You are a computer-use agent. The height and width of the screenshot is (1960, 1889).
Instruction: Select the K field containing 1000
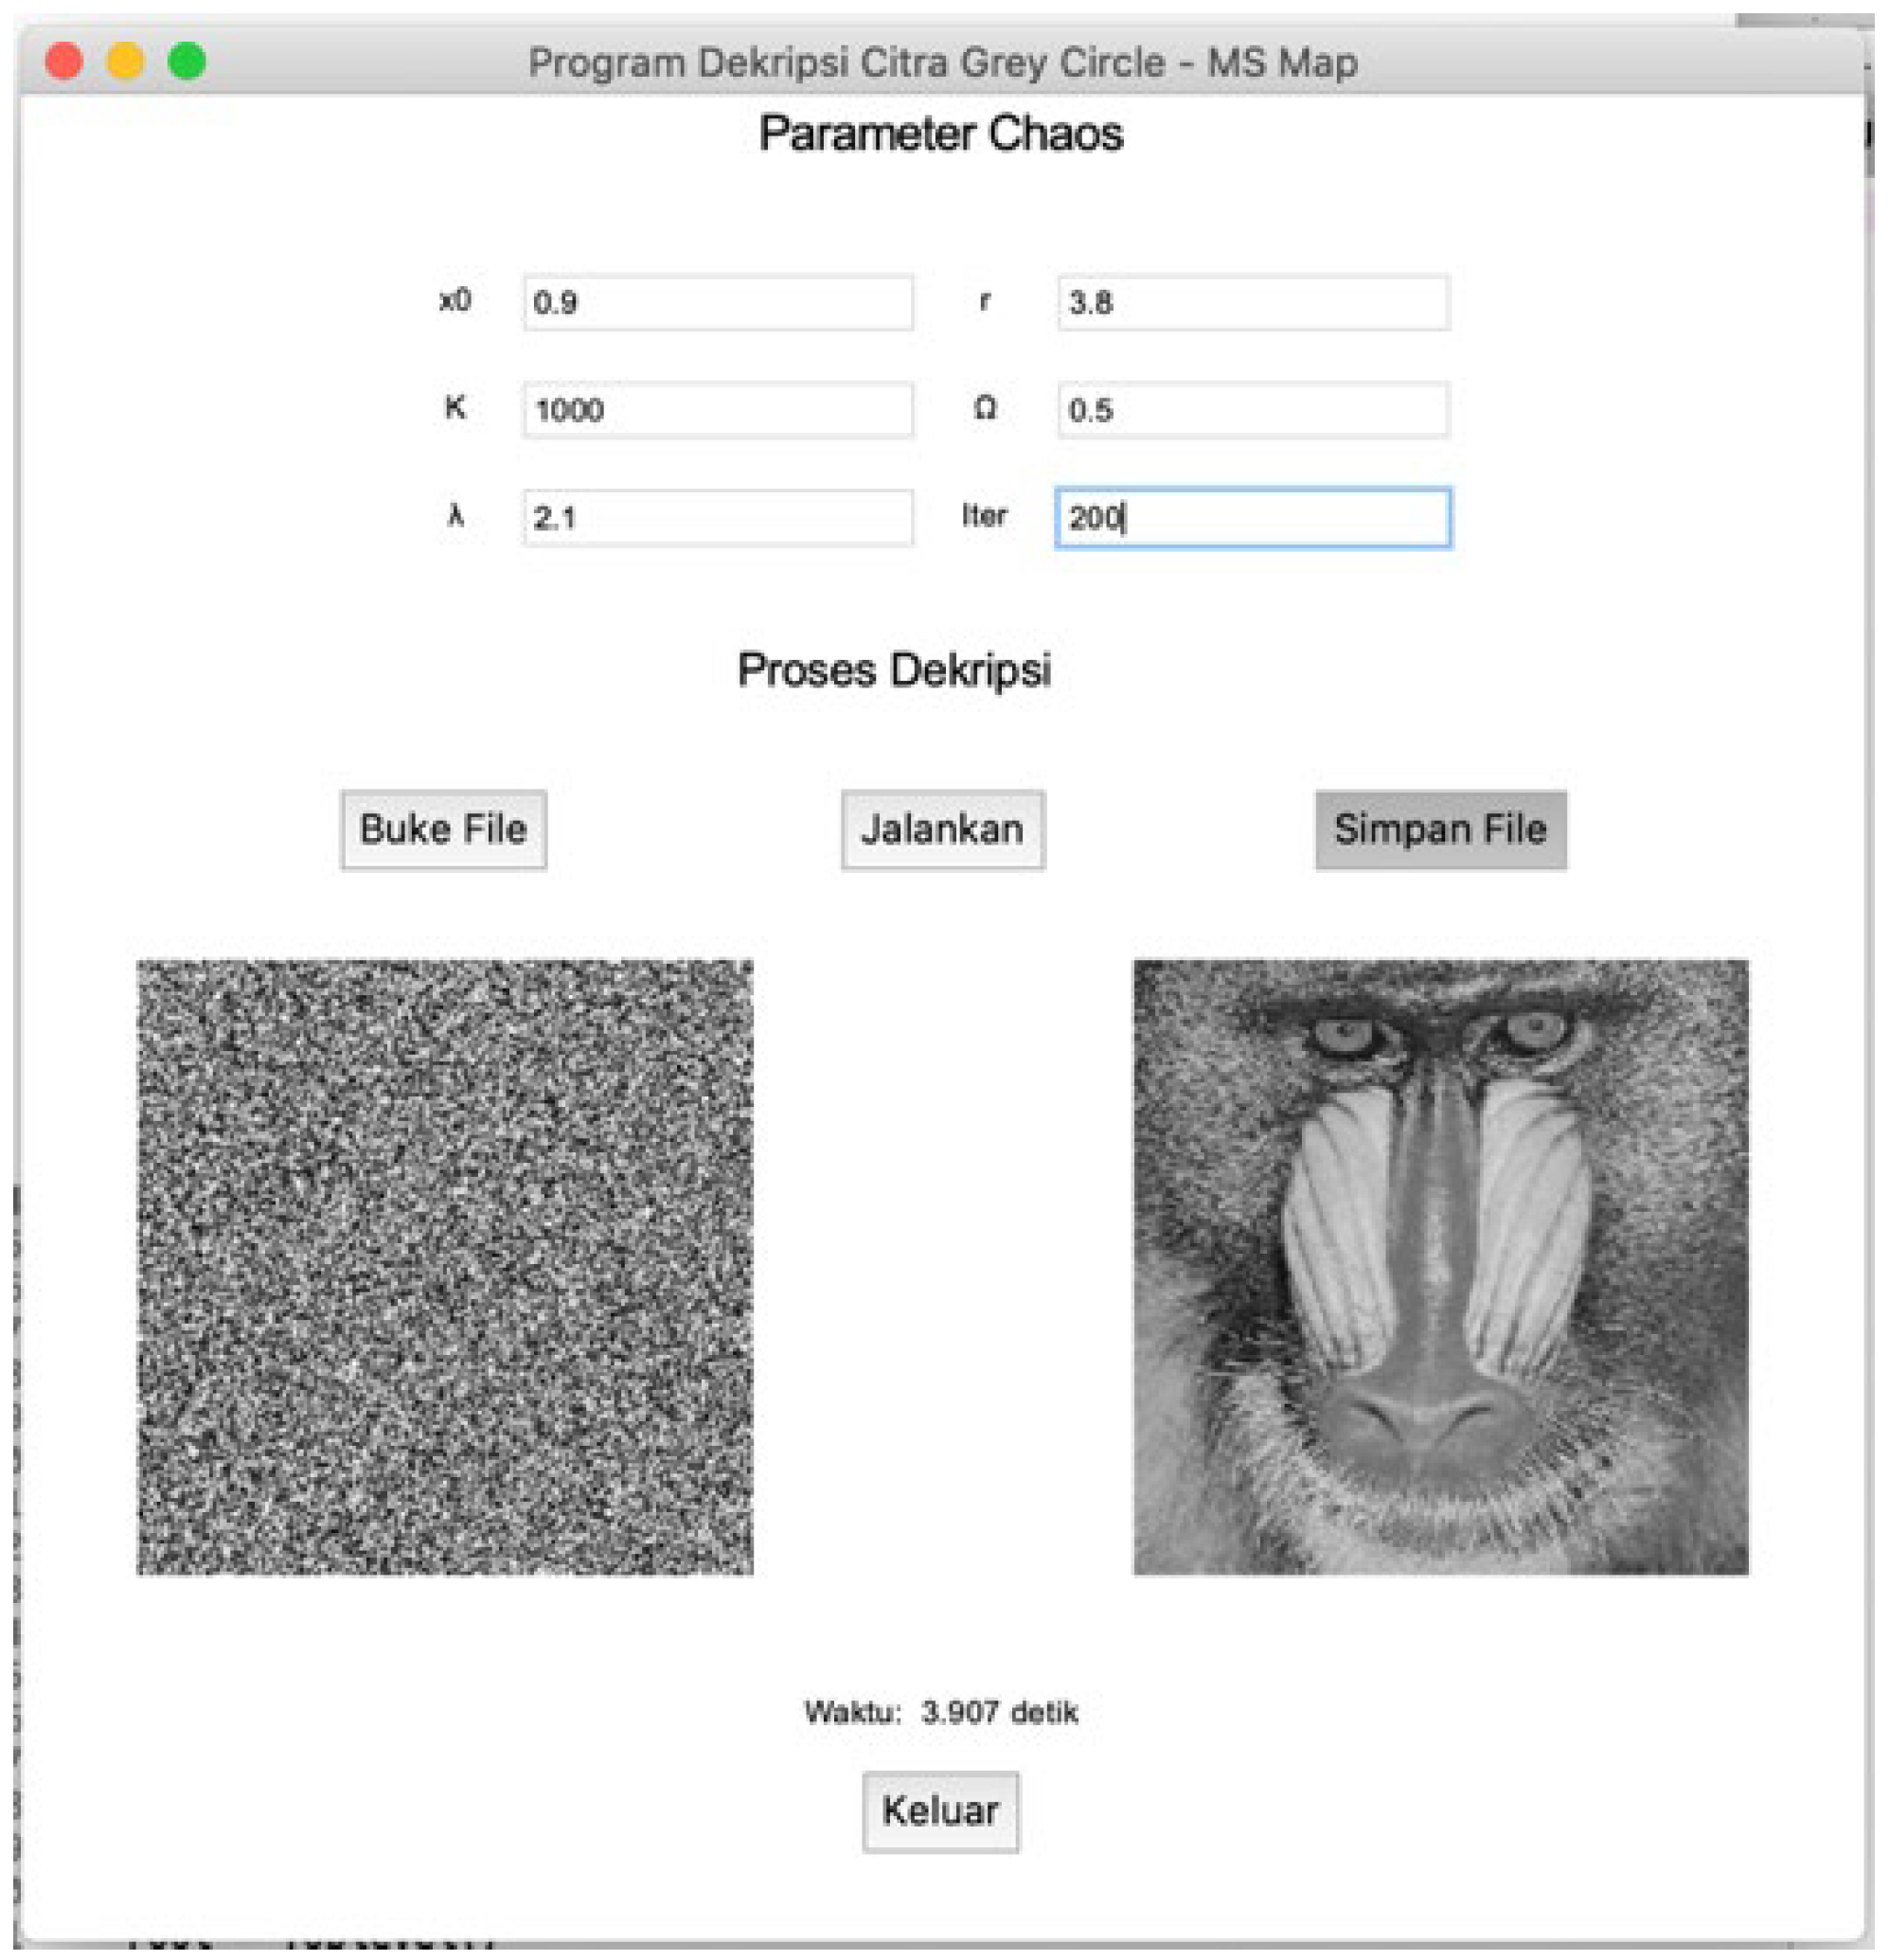click(717, 410)
